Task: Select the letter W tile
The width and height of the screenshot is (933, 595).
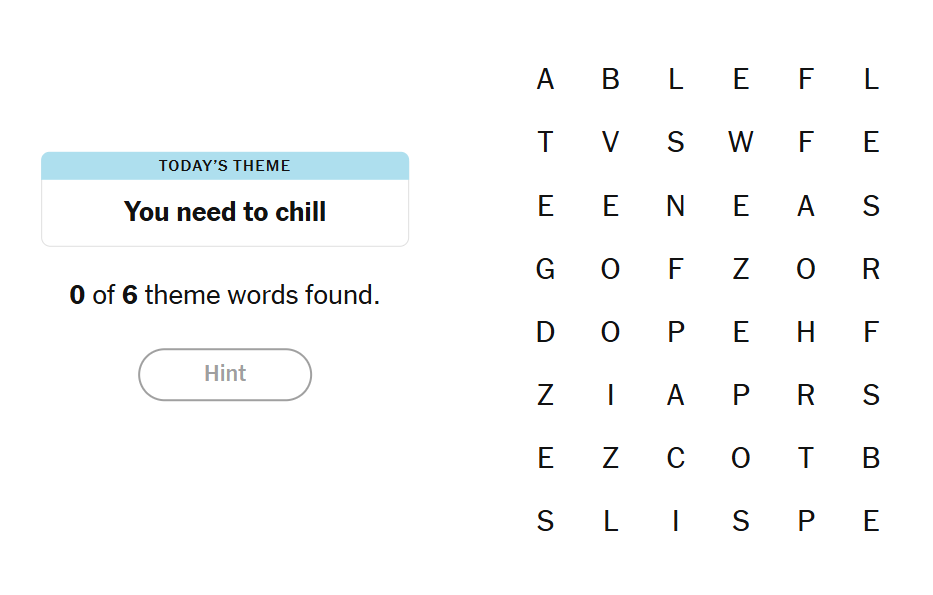Action: point(740,142)
